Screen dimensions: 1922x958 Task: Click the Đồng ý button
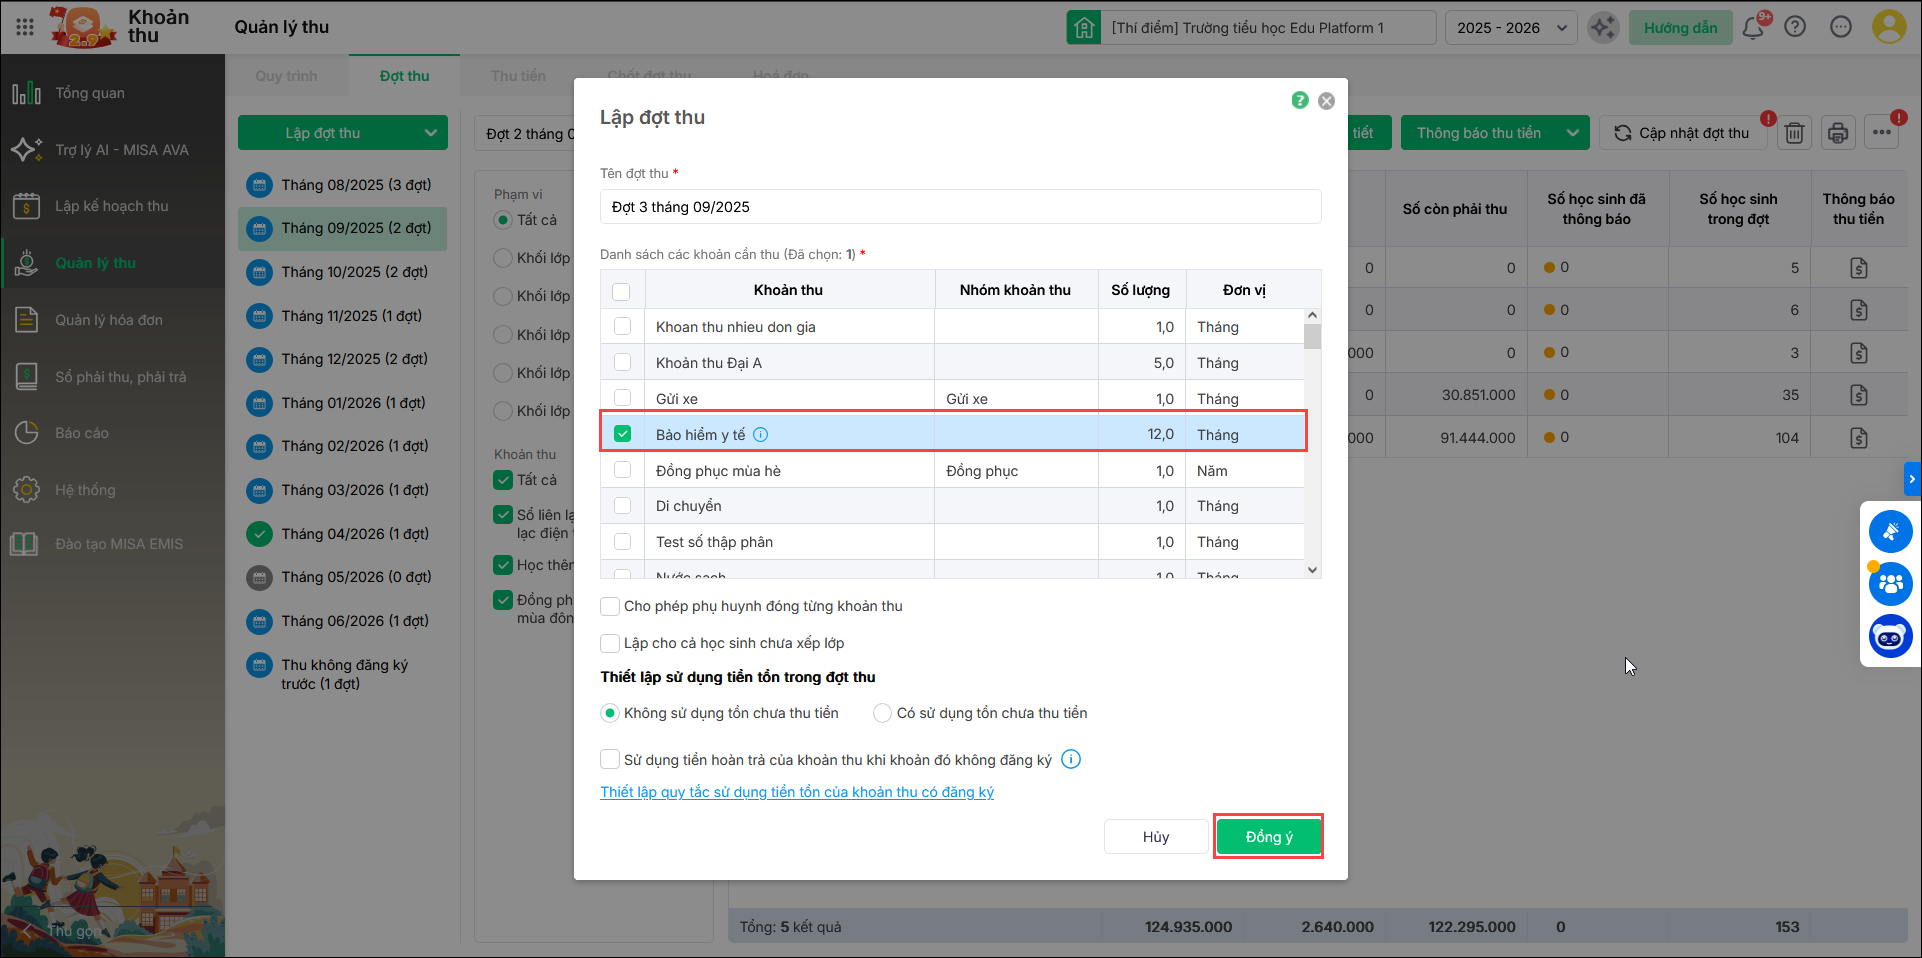(x=1268, y=837)
